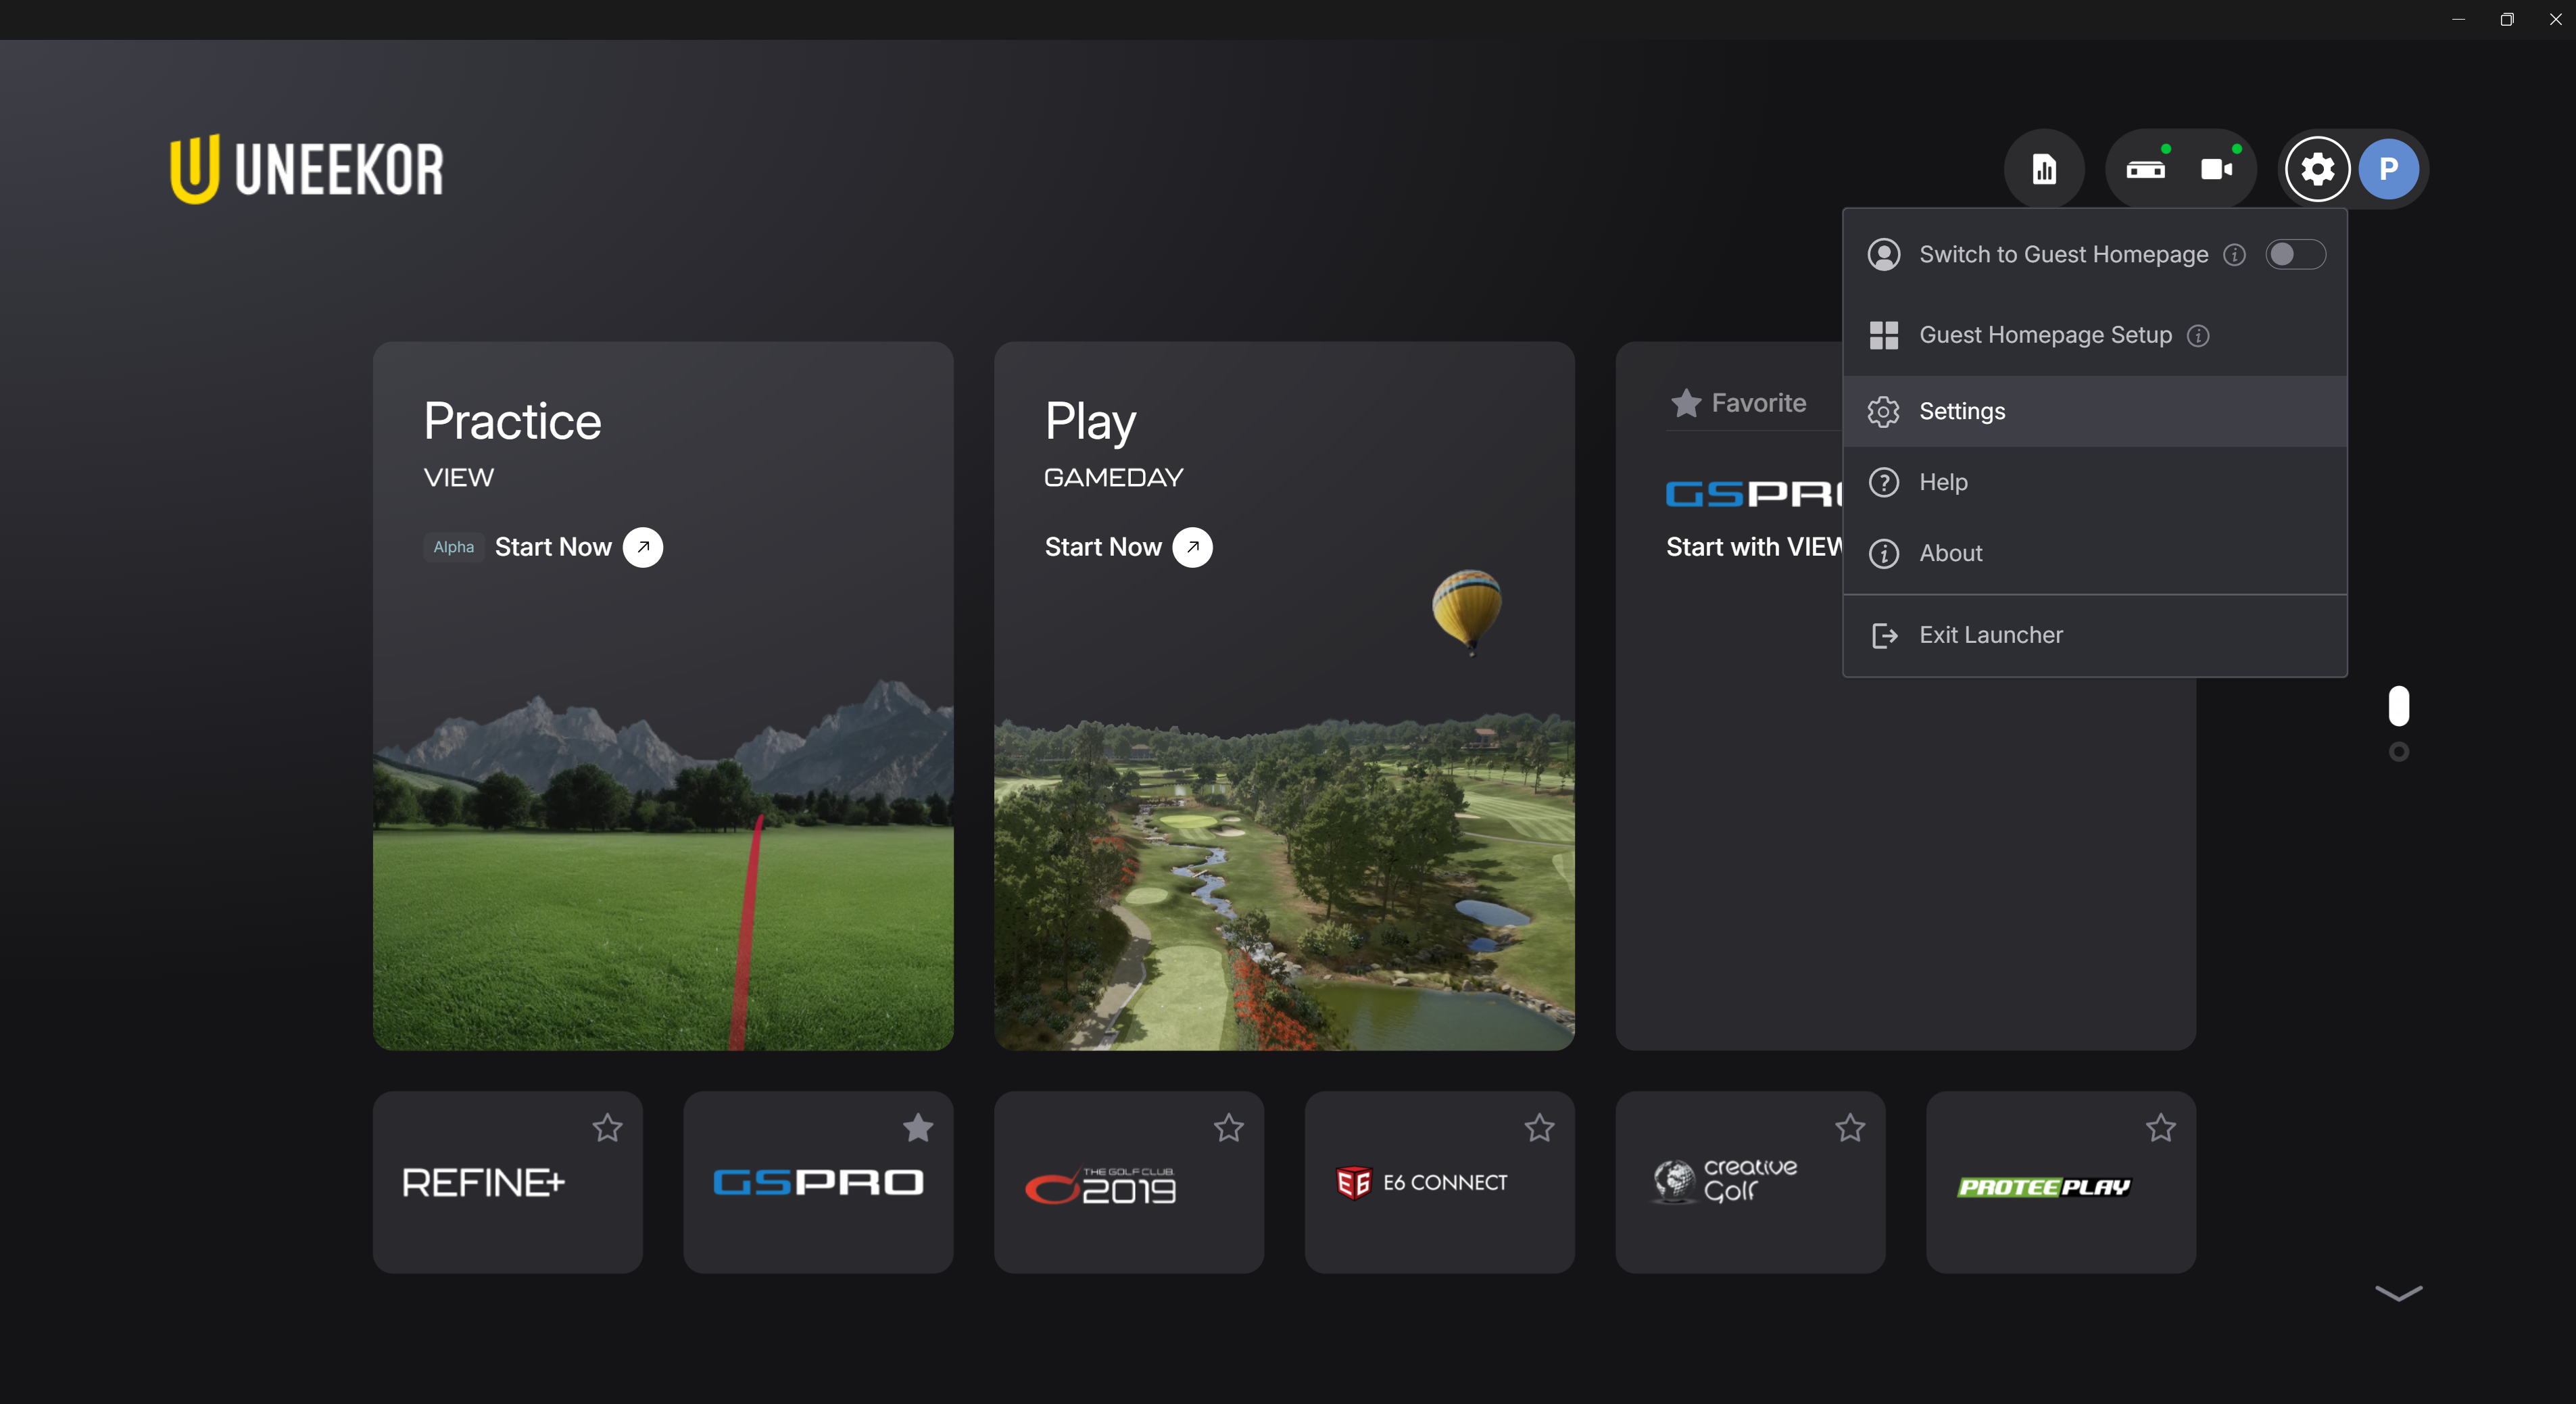Image resolution: width=2576 pixels, height=1404 pixels.
Task: Click the Play course aerial image
Action: pos(1284,880)
